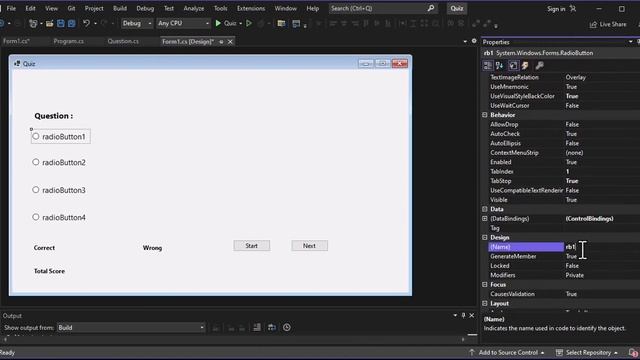Click the (Name) property value field
The height and width of the screenshot is (360, 640).
pyautogui.click(x=602, y=247)
